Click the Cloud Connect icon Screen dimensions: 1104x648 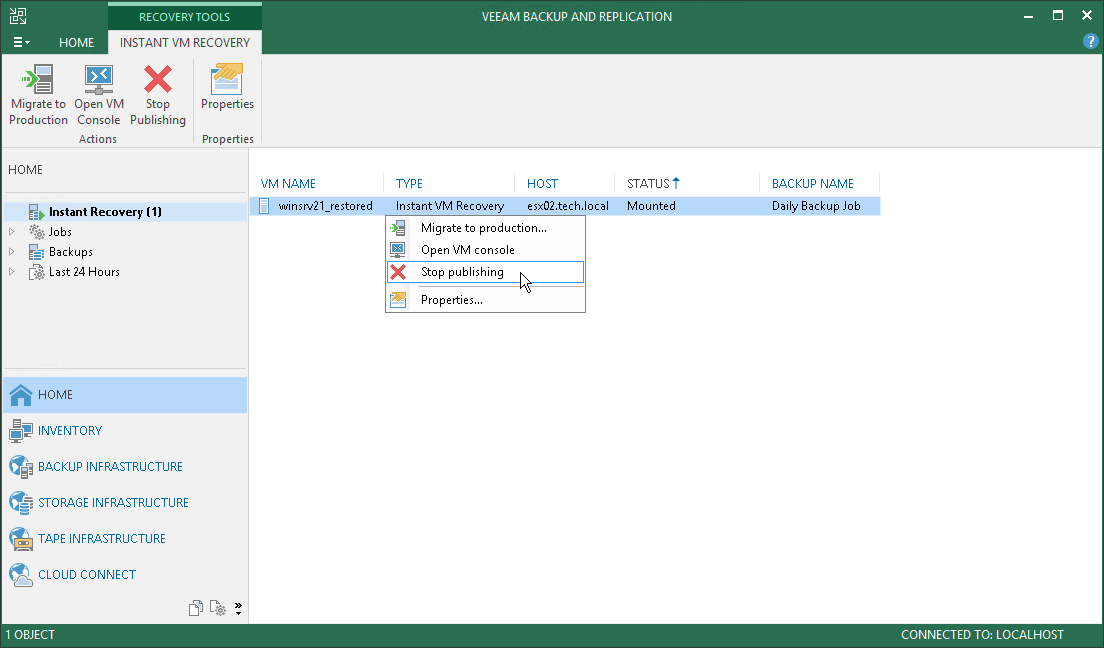tap(21, 575)
